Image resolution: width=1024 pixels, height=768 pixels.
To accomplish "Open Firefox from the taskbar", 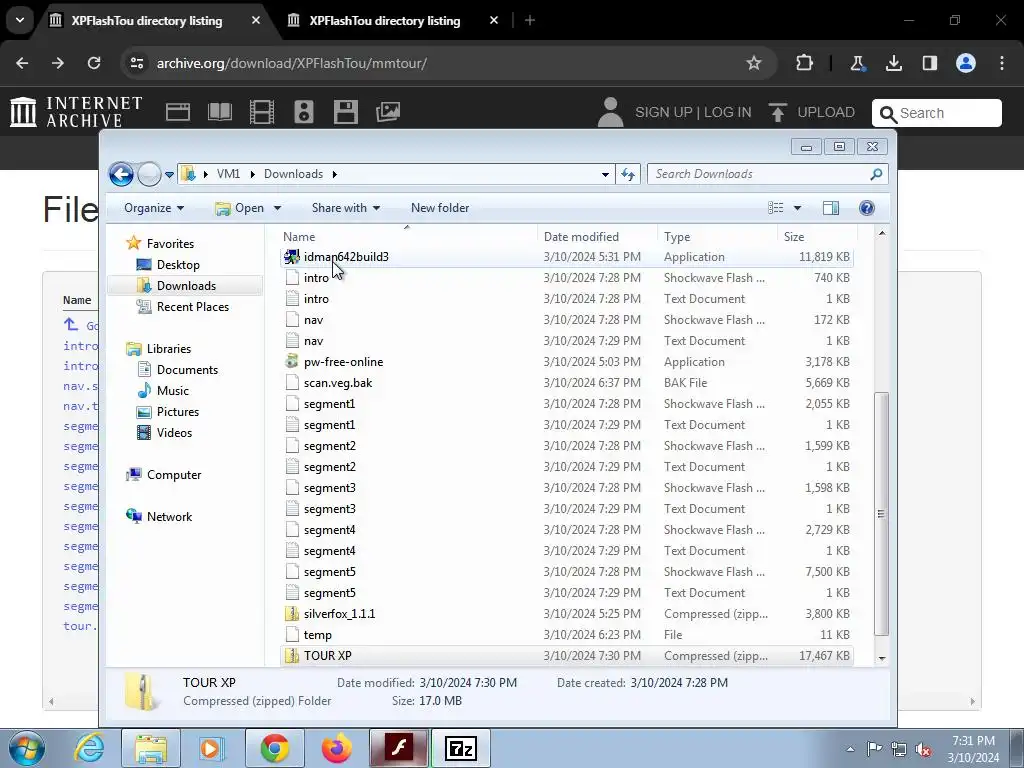I will coord(336,748).
